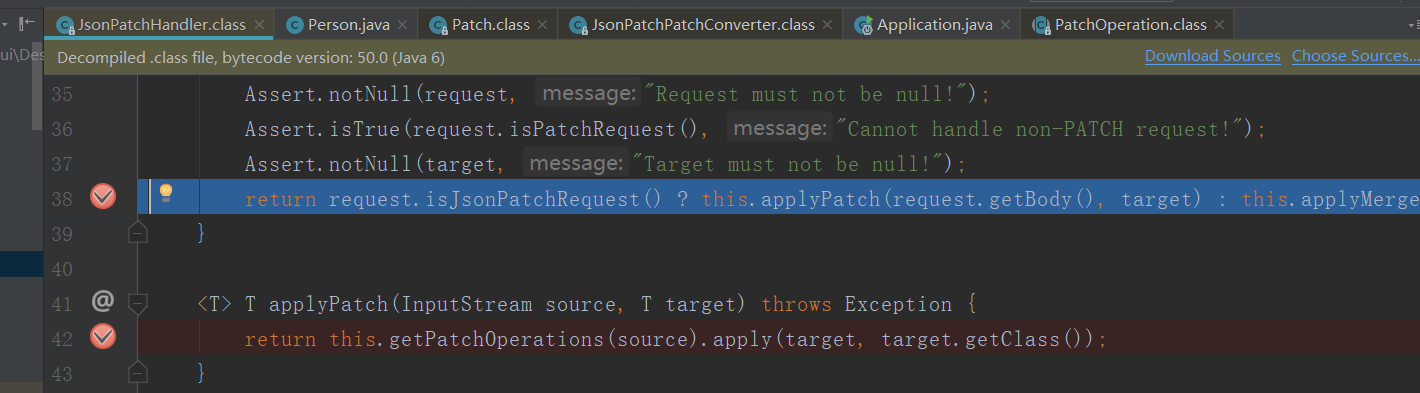This screenshot has height=393, width=1420.
Task: Switch to PatchOperation.class tab
Action: (1126, 25)
